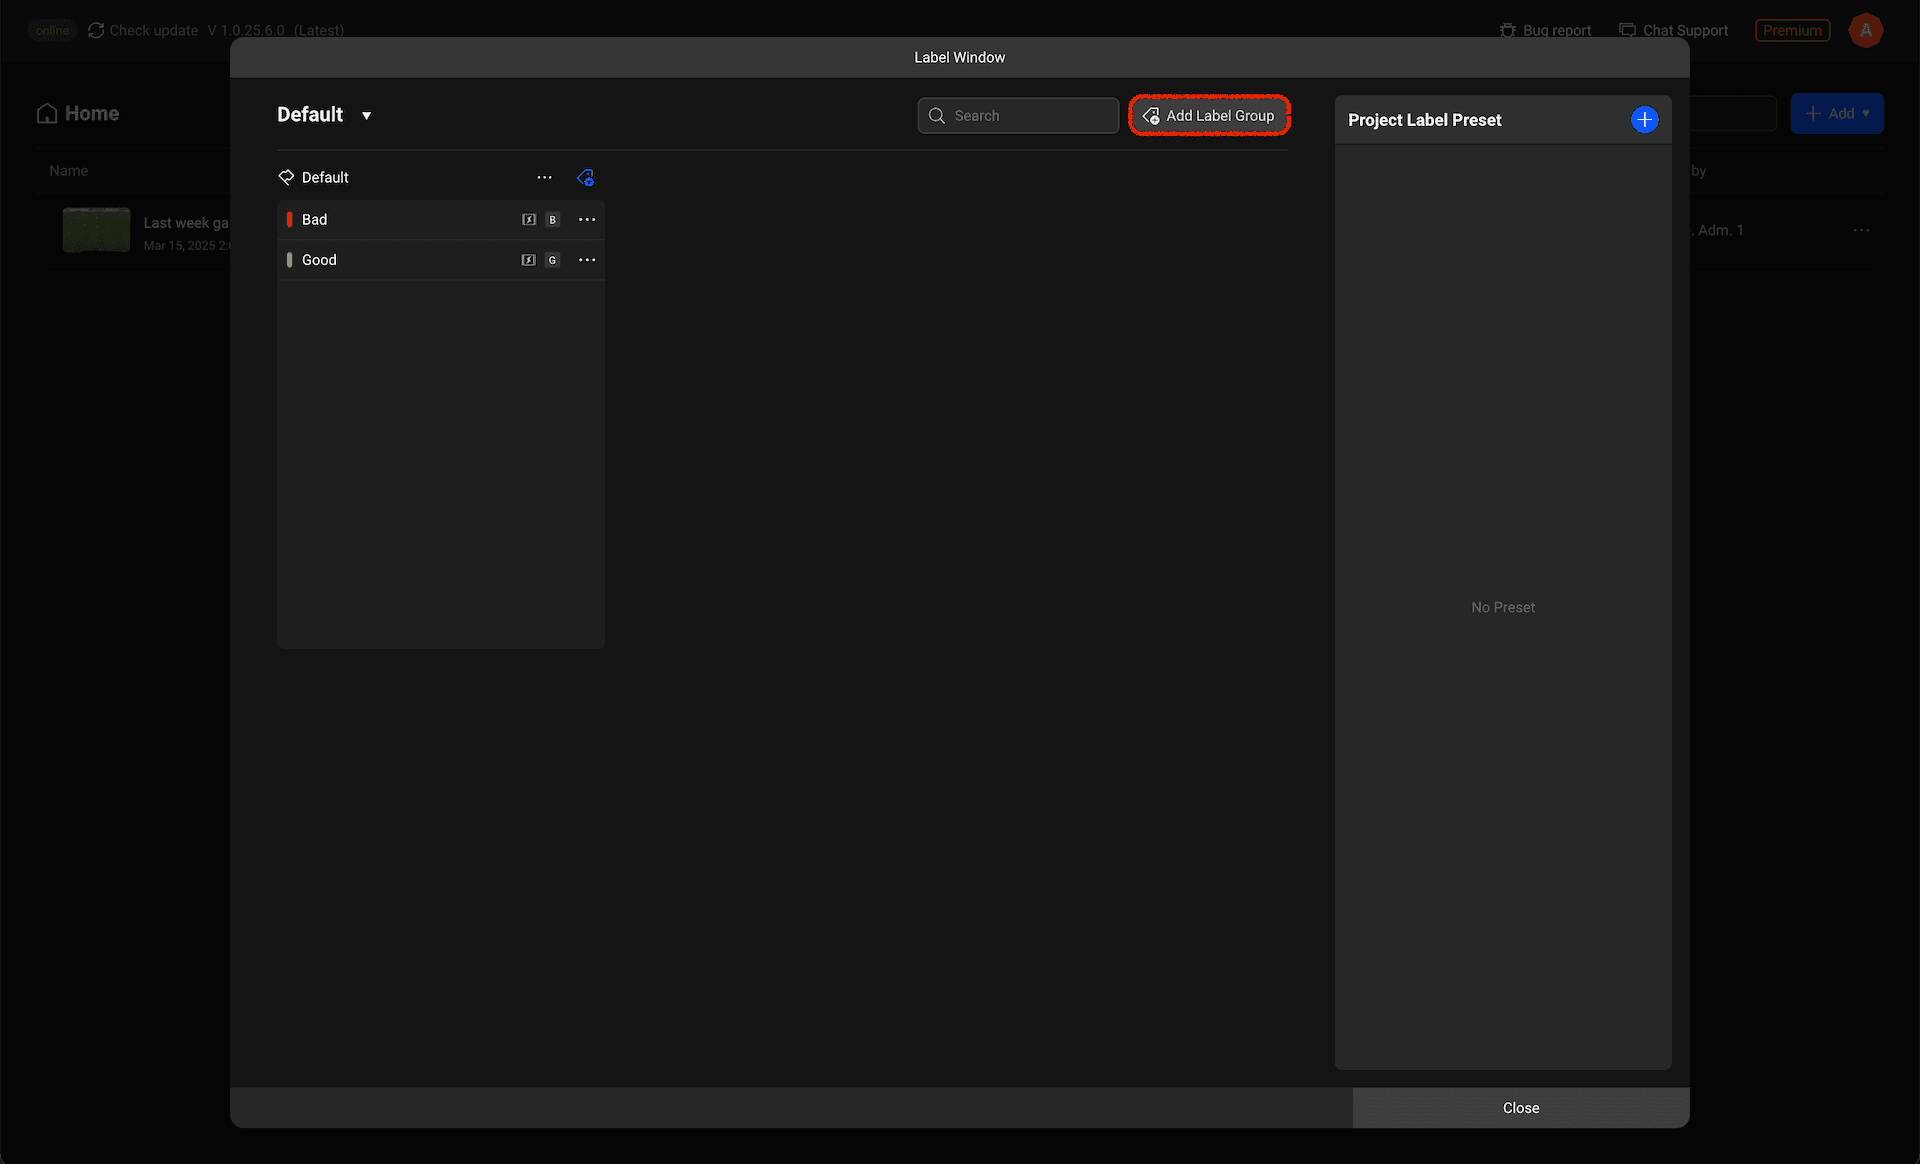Click the Add Label Group button

1209,116
